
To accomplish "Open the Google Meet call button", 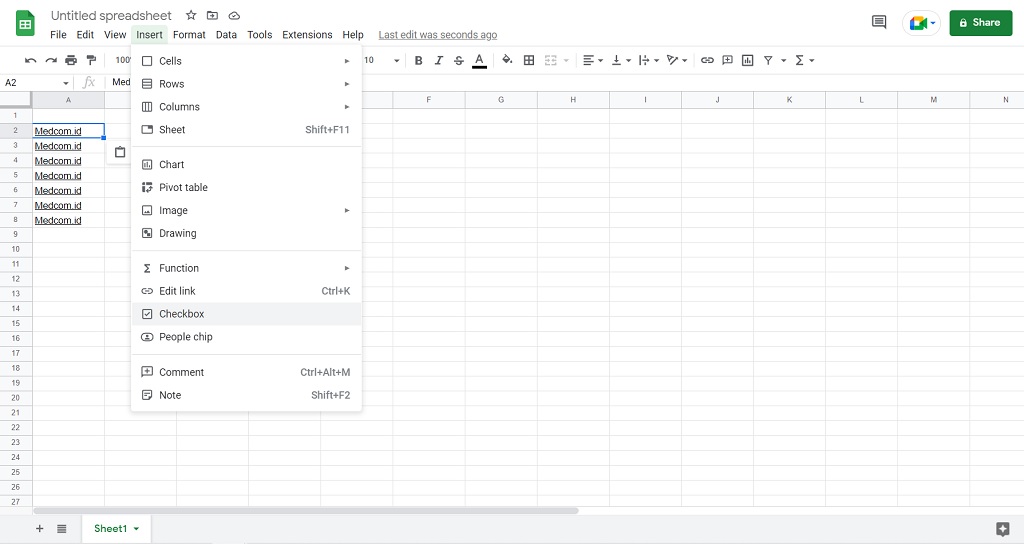I will click(921, 23).
